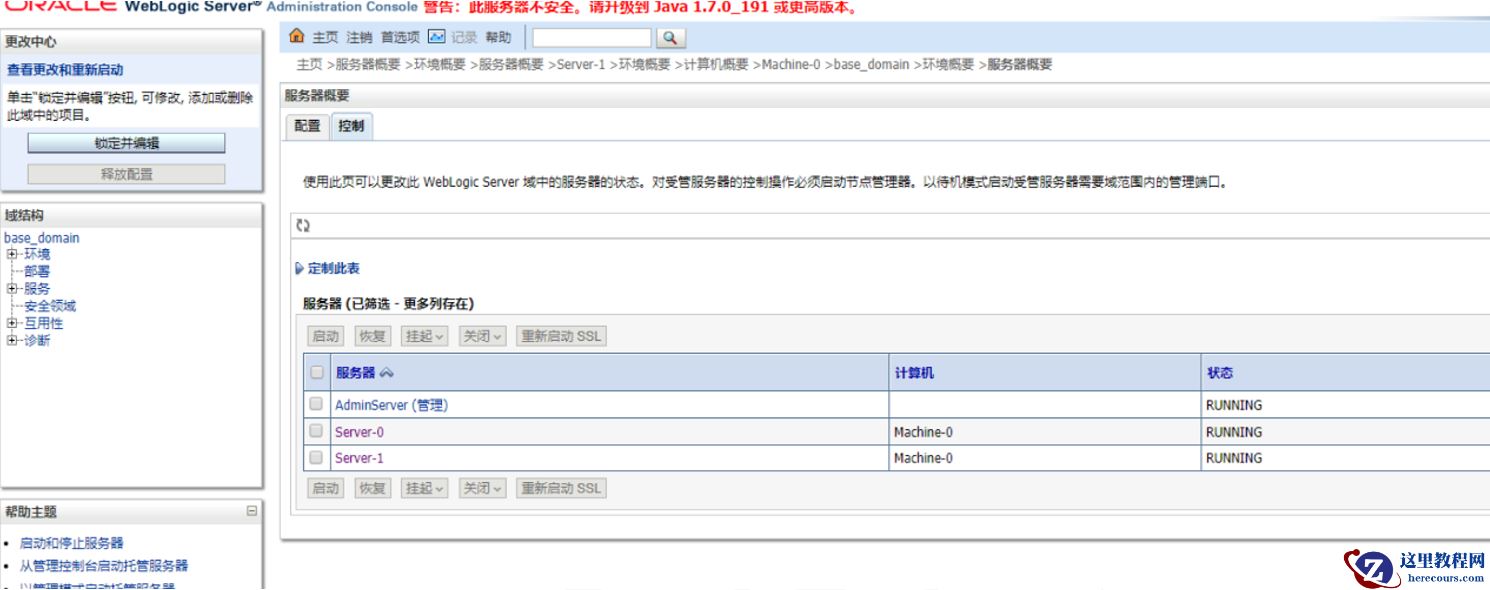
Task: Click the search magnifier icon
Action: point(670,39)
